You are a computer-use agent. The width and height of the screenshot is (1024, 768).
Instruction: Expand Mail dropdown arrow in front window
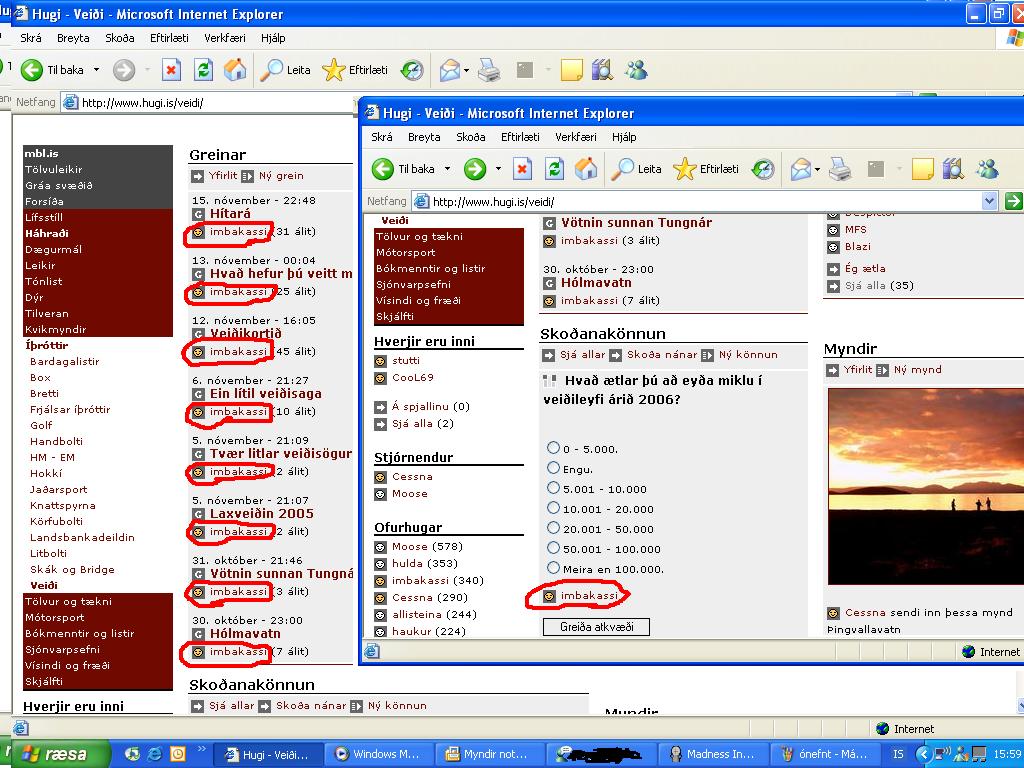pyautogui.click(x=817, y=170)
